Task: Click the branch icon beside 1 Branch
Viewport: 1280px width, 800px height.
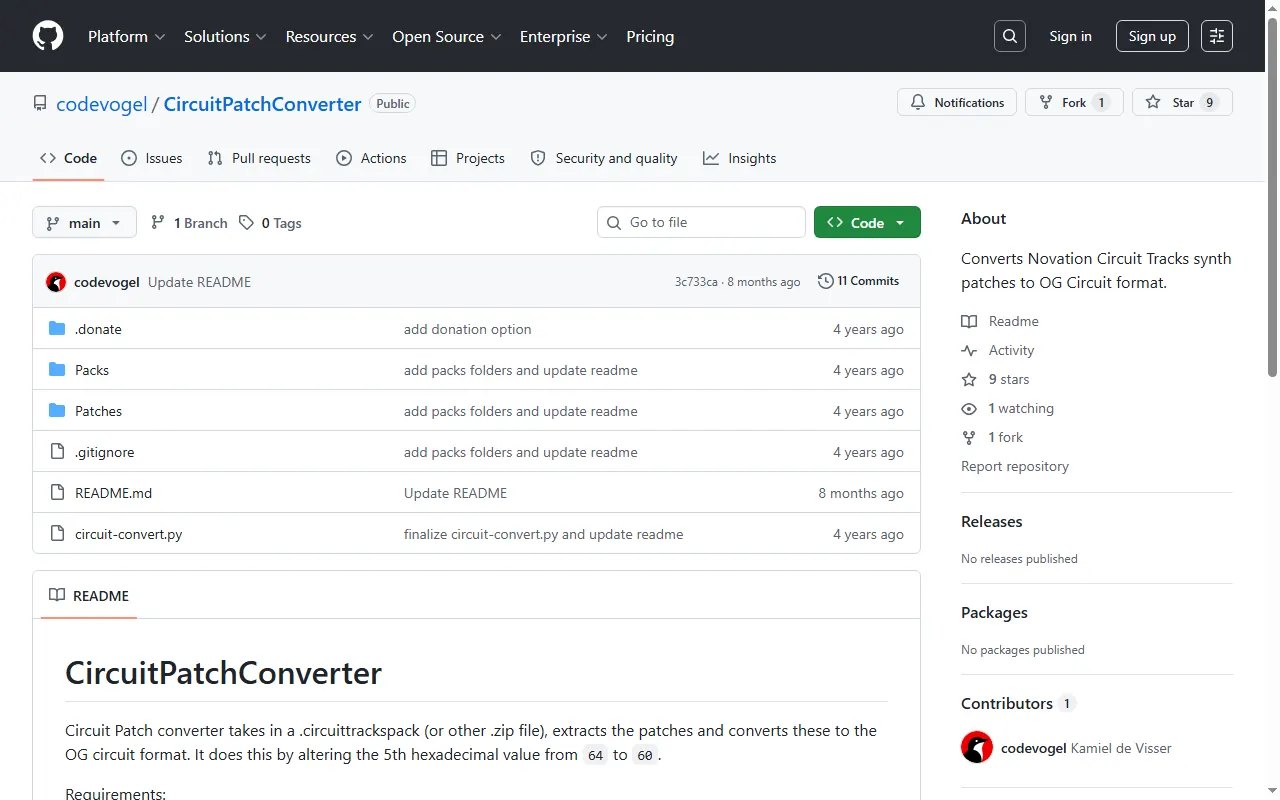Action: [x=158, y=223]
